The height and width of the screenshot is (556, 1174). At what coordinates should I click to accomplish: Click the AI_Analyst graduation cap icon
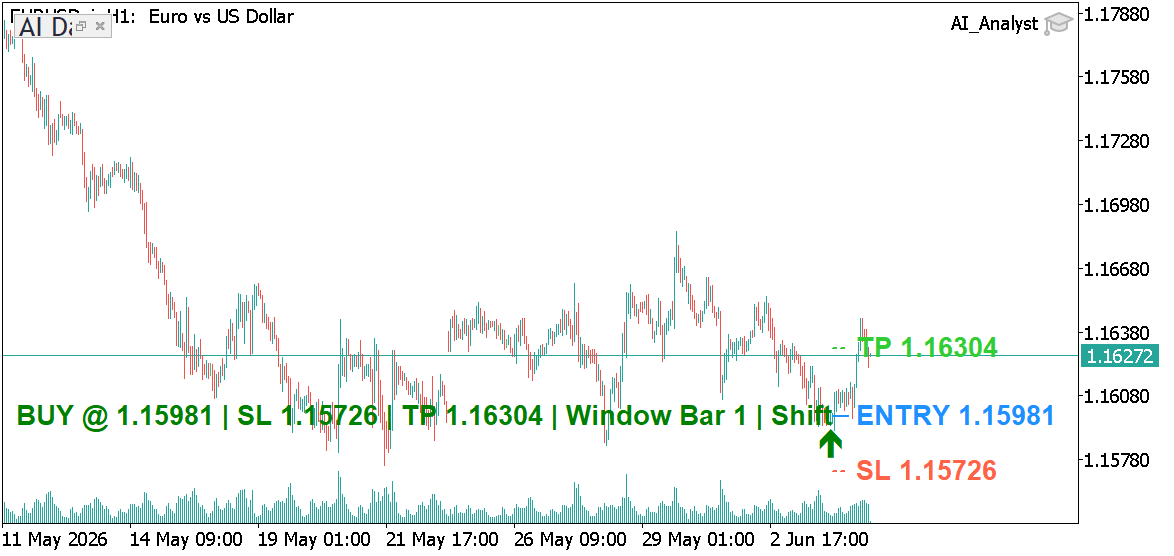tap(1058, 24)
